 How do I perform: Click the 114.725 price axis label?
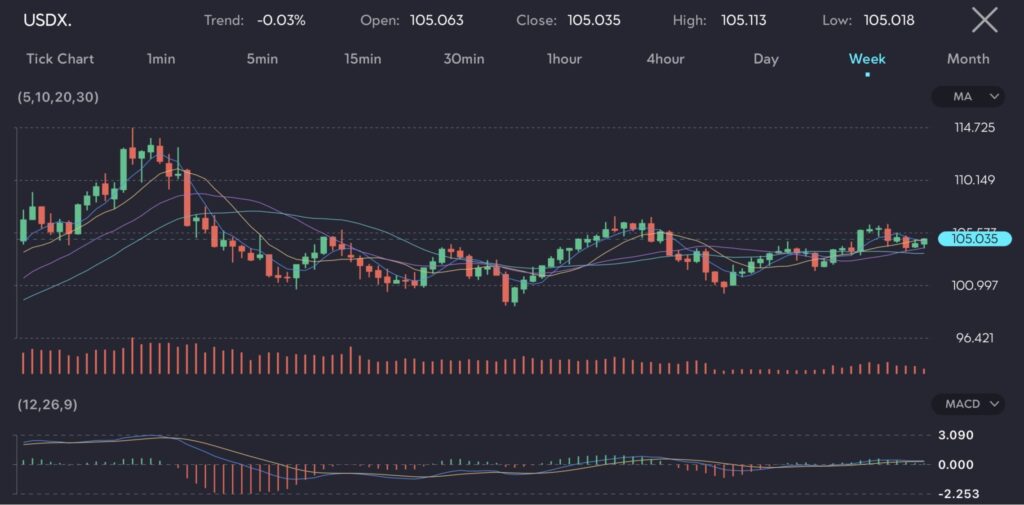tap(974, 127)
